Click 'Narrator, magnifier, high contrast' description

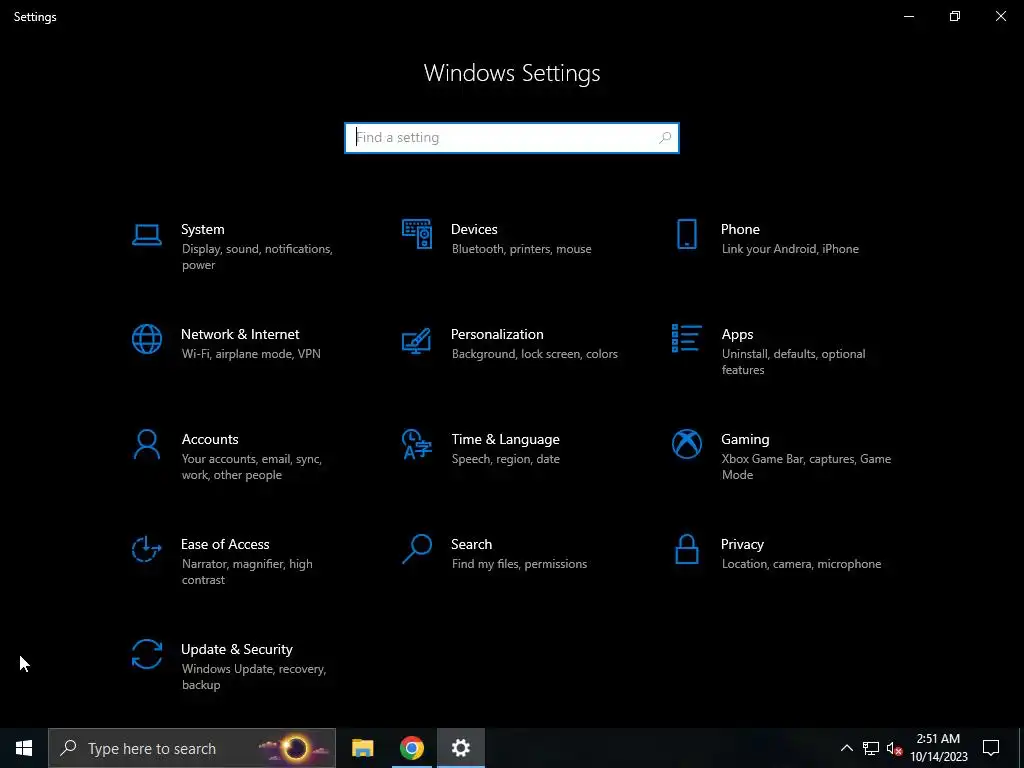[x=247, y=572]
